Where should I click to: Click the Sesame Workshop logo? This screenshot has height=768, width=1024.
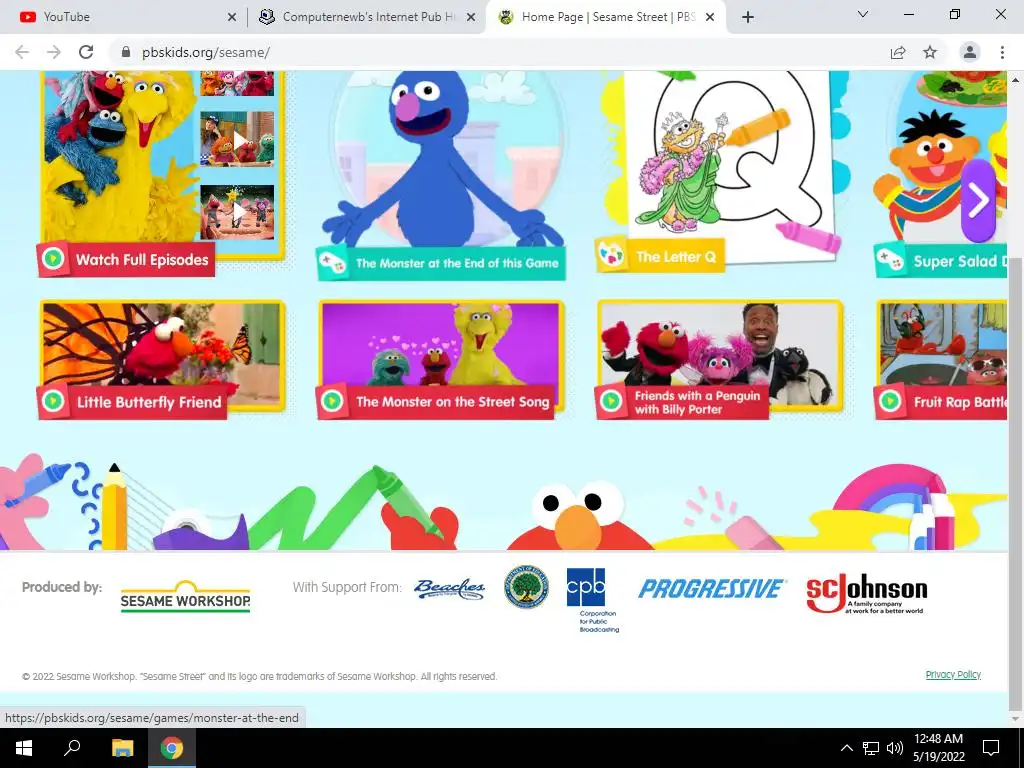[x=185, y=596]
